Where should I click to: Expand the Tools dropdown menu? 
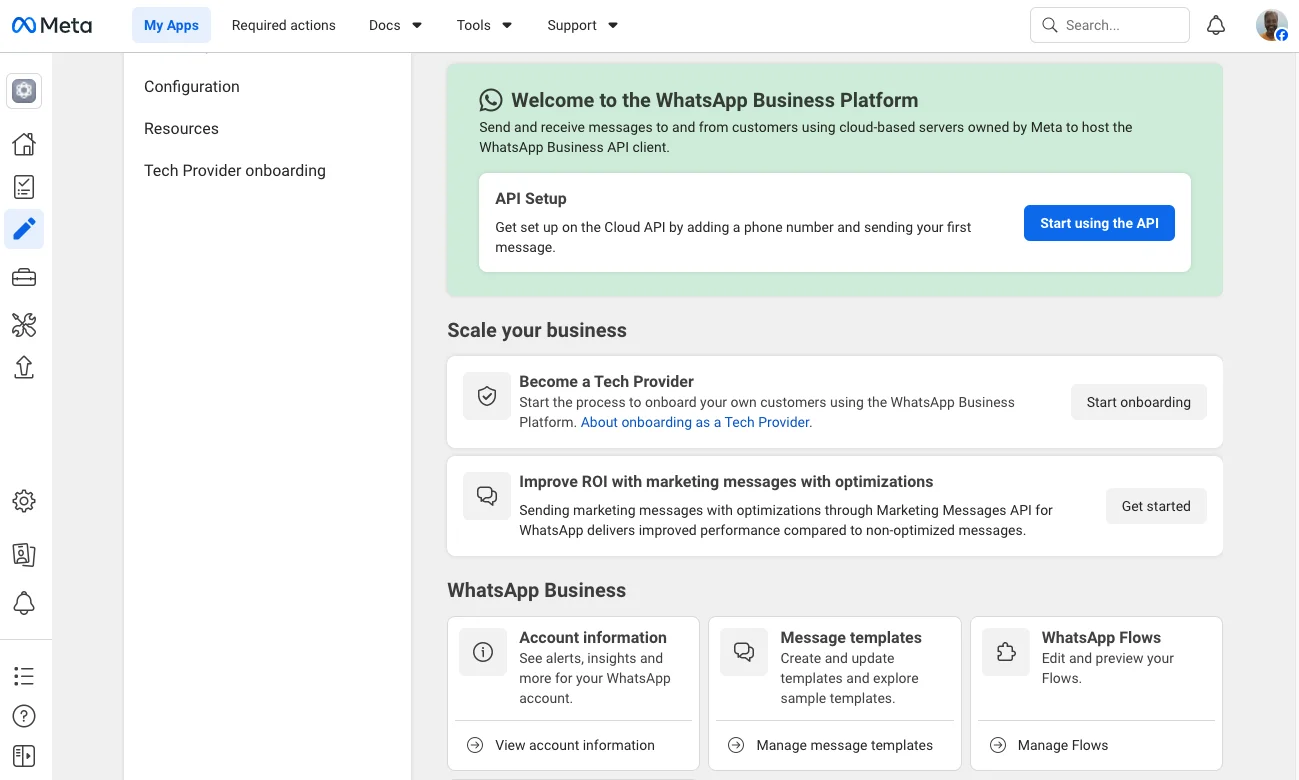point(484,26)
